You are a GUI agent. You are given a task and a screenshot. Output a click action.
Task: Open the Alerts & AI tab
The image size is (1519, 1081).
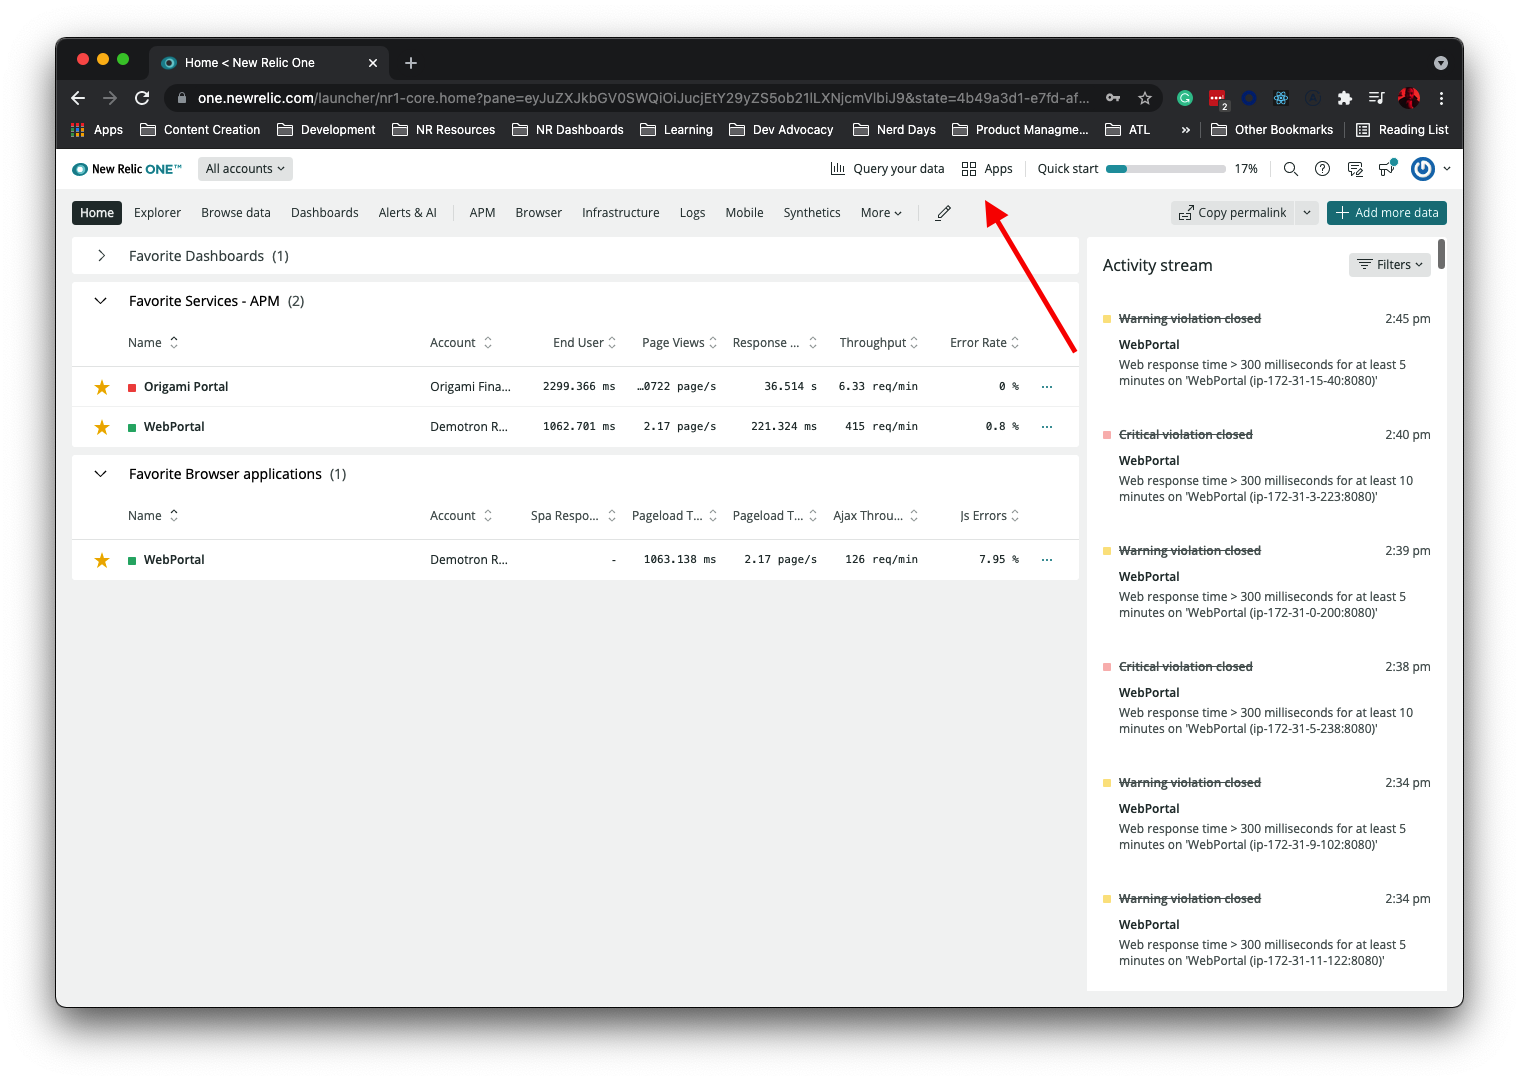pos(408,213)
